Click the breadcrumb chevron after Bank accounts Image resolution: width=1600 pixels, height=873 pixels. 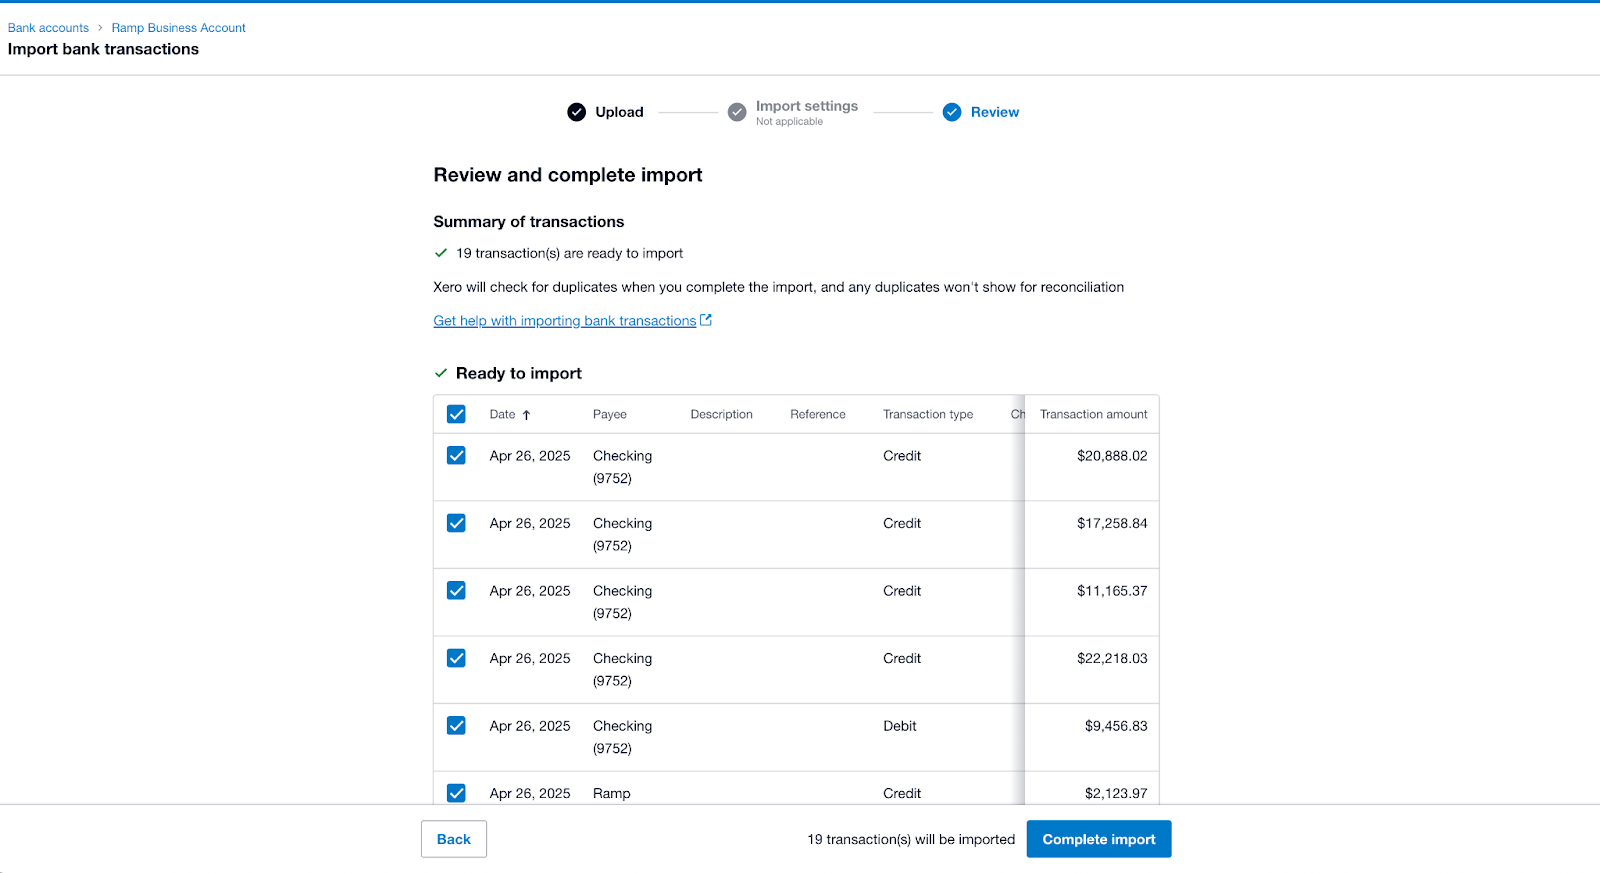(x=100, y=28)
